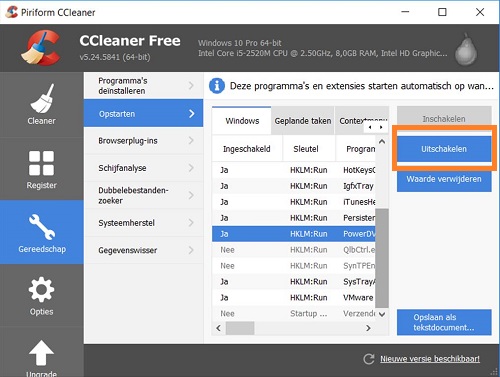Viewport: 500px width, 377px height.
Task: Click horizontal scrollbar left arrow
Action: pos(218,328)
